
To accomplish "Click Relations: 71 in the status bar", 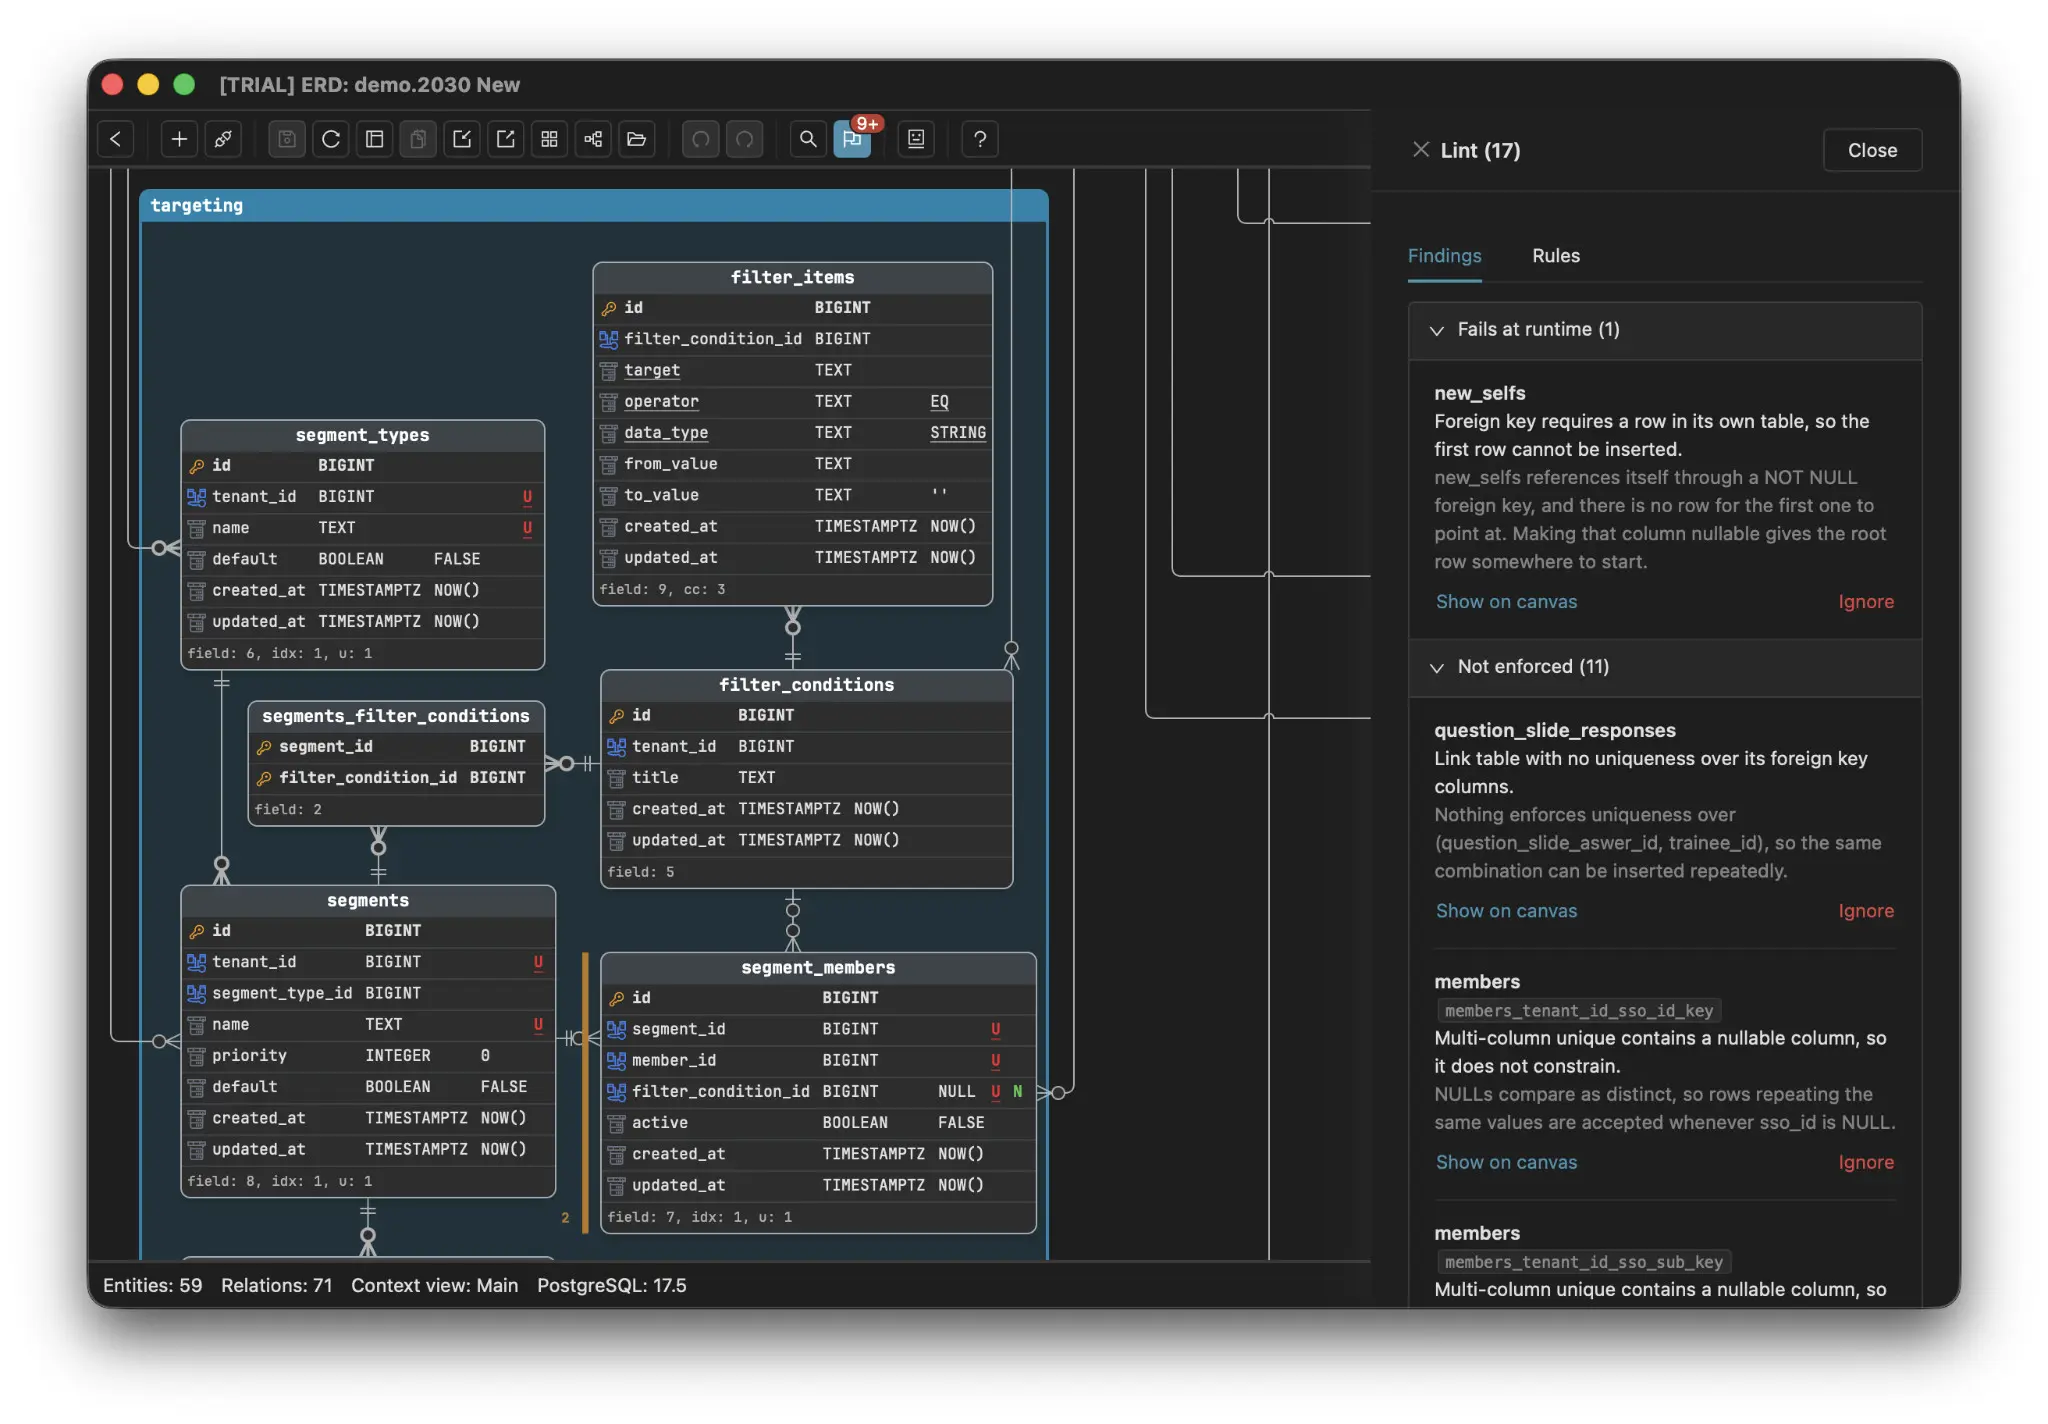I will point(277,1286).
